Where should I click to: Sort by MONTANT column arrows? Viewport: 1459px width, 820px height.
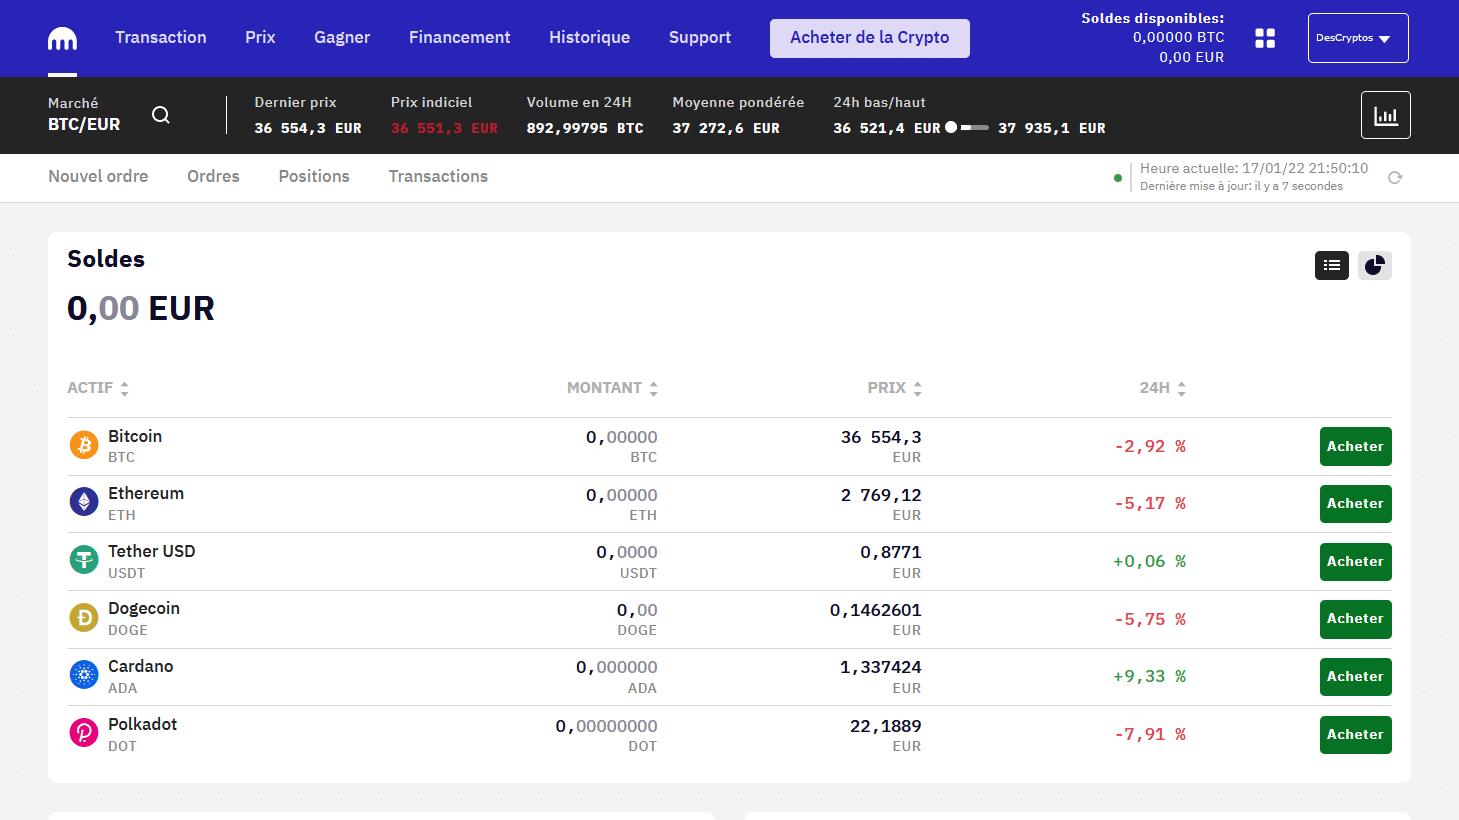tap(653, 389)
